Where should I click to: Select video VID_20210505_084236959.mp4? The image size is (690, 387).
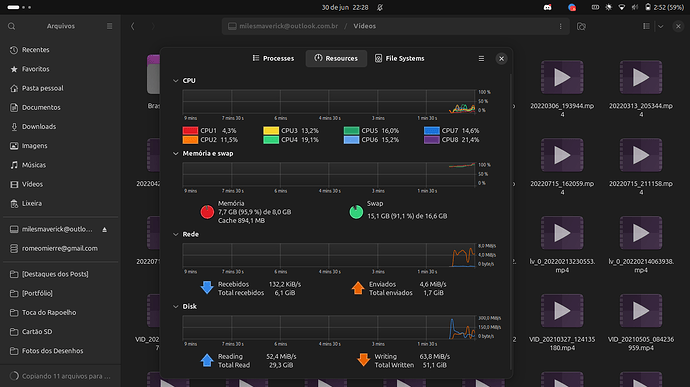[x=641, y=322]
